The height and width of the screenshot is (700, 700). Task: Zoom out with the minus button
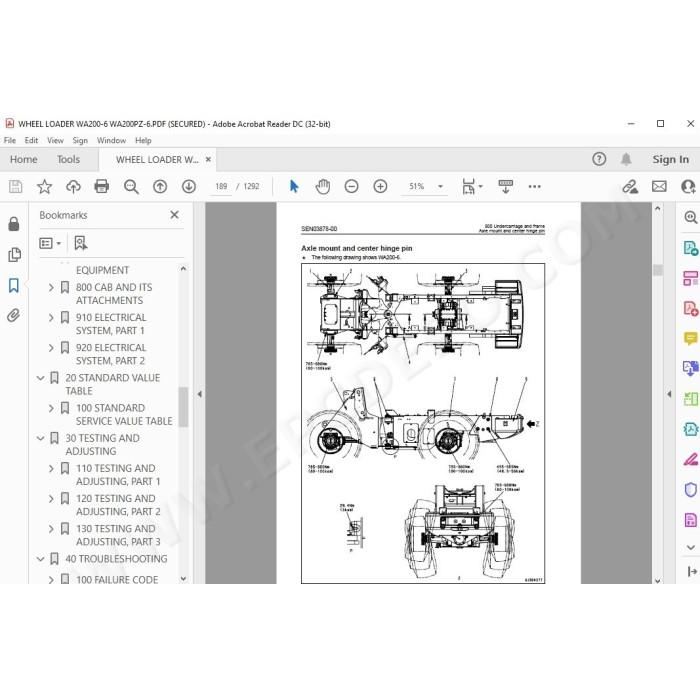click(351, 186)
